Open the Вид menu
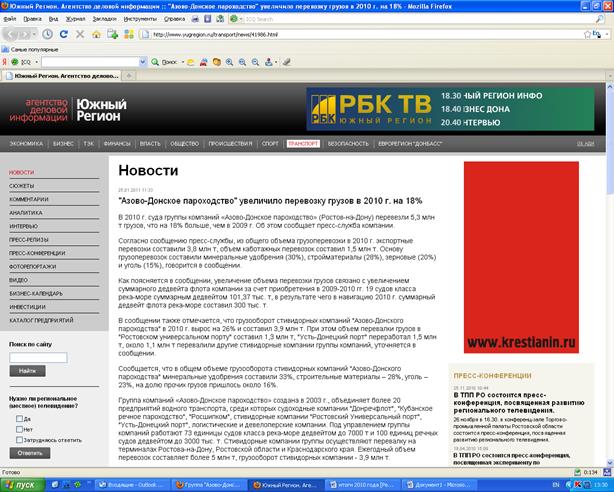614x492 pixels. 53,19
